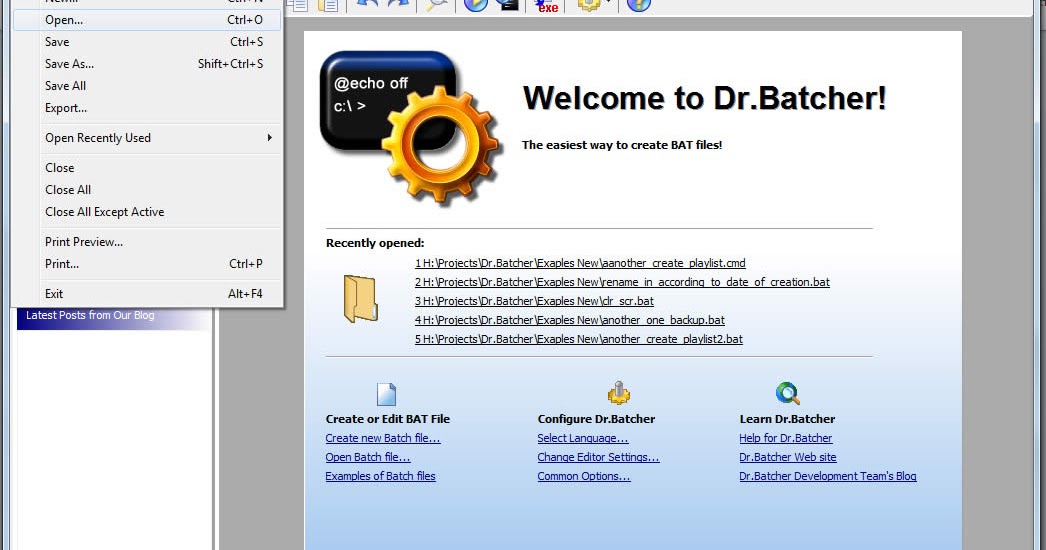Open Print Preview... from the menu
This screenshot has height=550, width=1046.
click(x=147, y=242)
